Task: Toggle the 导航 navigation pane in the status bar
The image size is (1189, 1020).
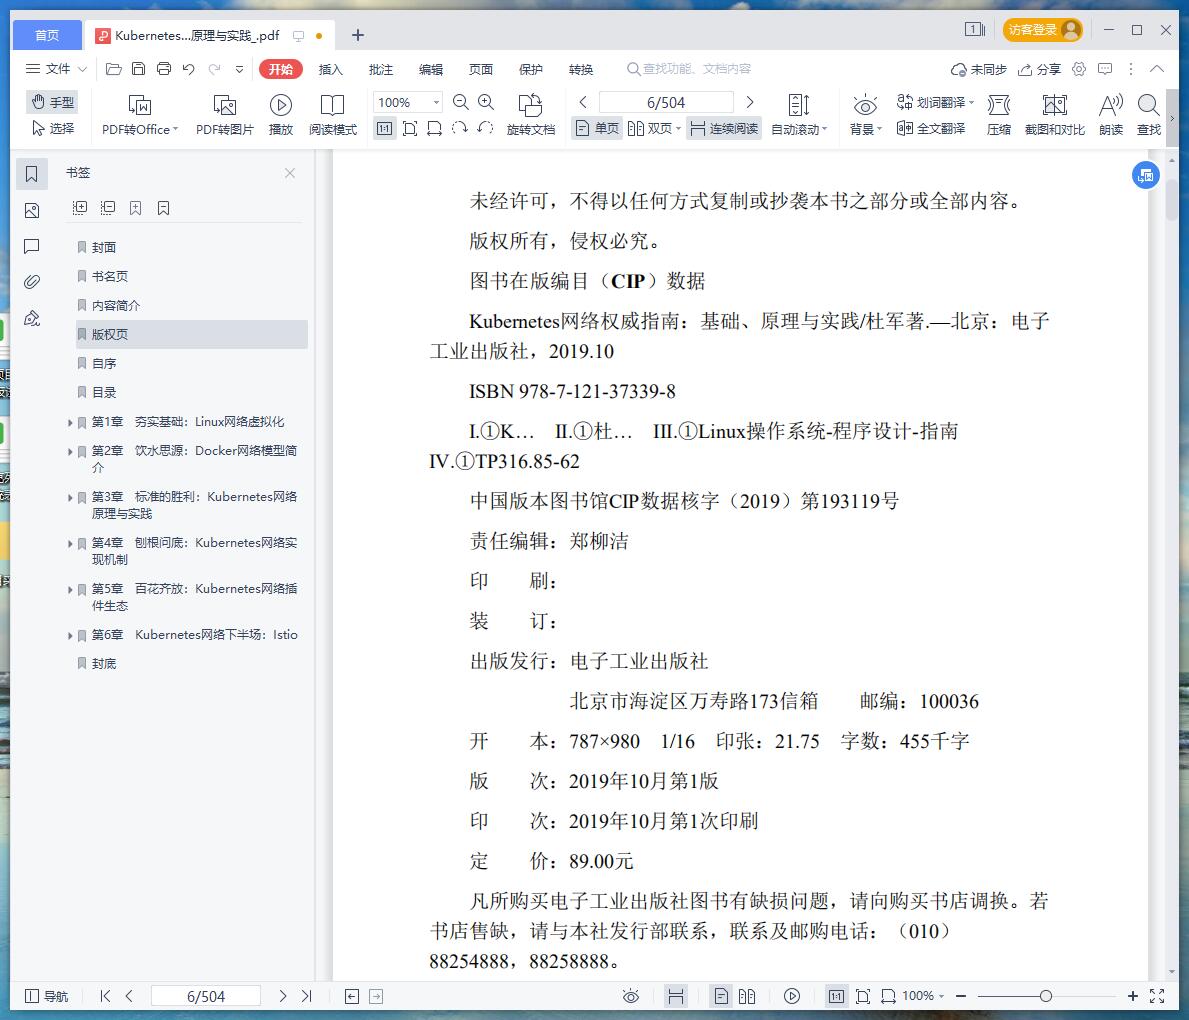Action: [47, 996]
